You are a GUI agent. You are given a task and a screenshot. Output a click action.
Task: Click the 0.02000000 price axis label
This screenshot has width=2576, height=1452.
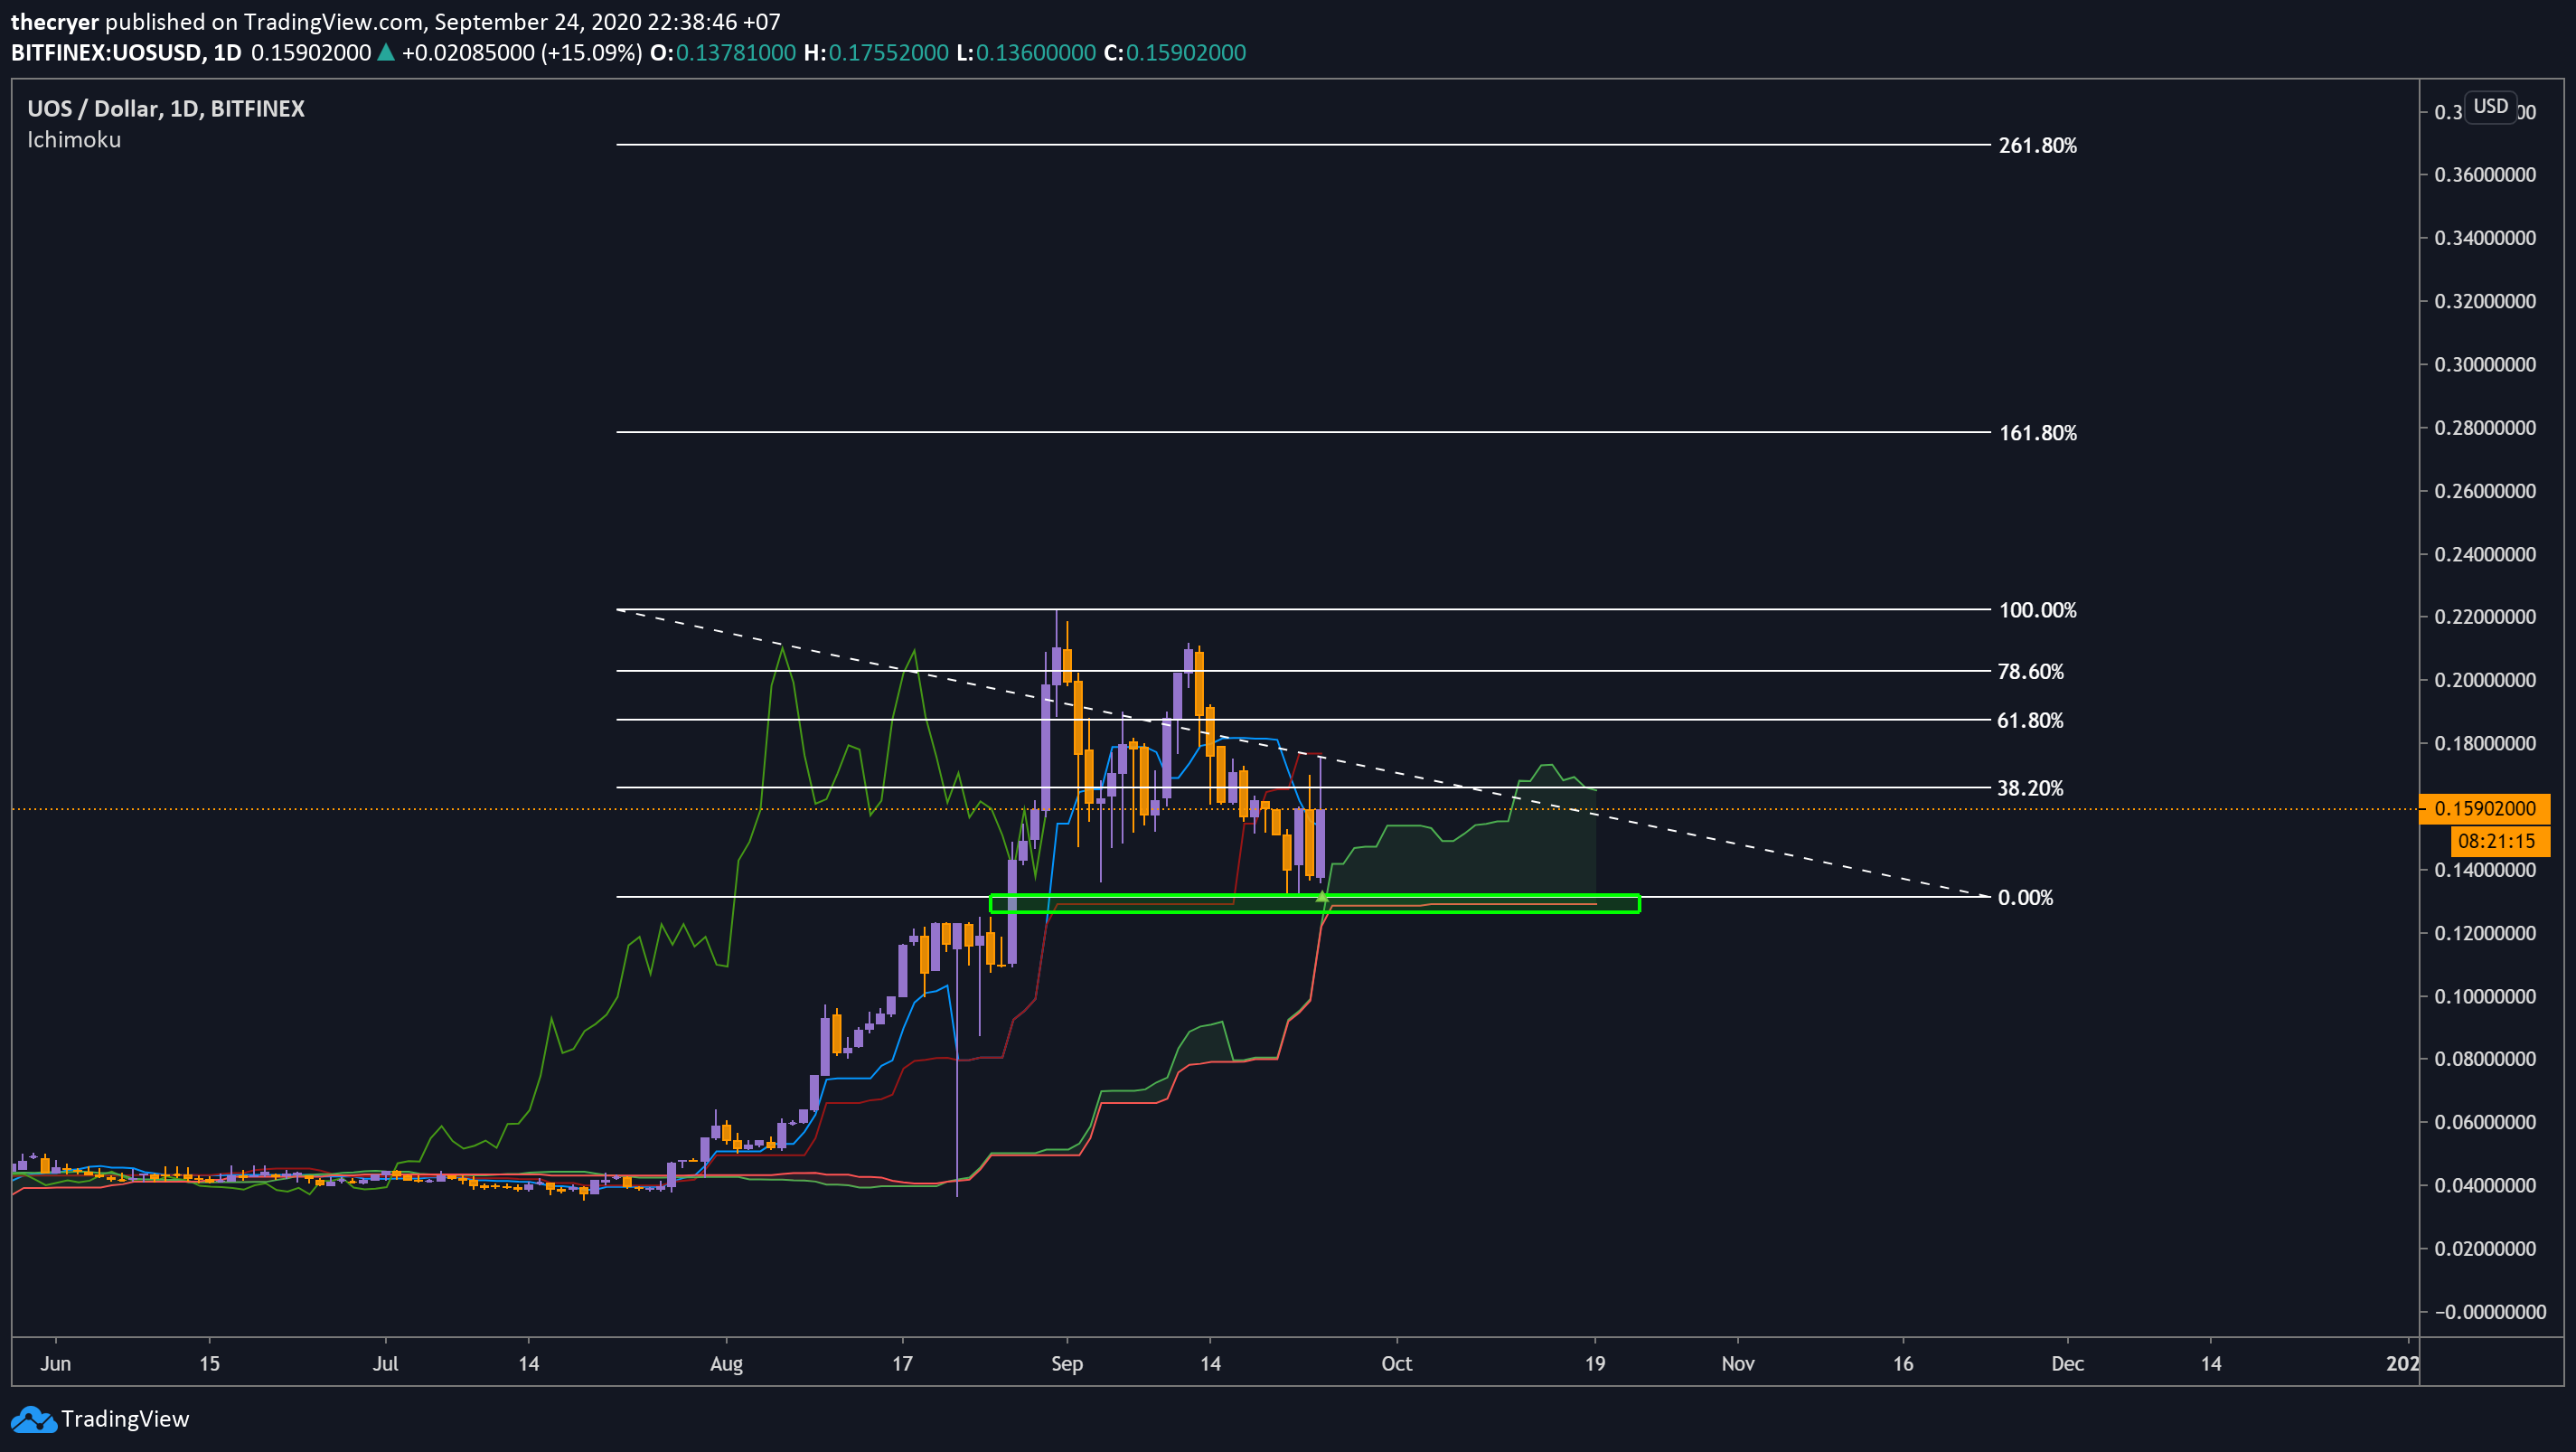(2485, 1248)
